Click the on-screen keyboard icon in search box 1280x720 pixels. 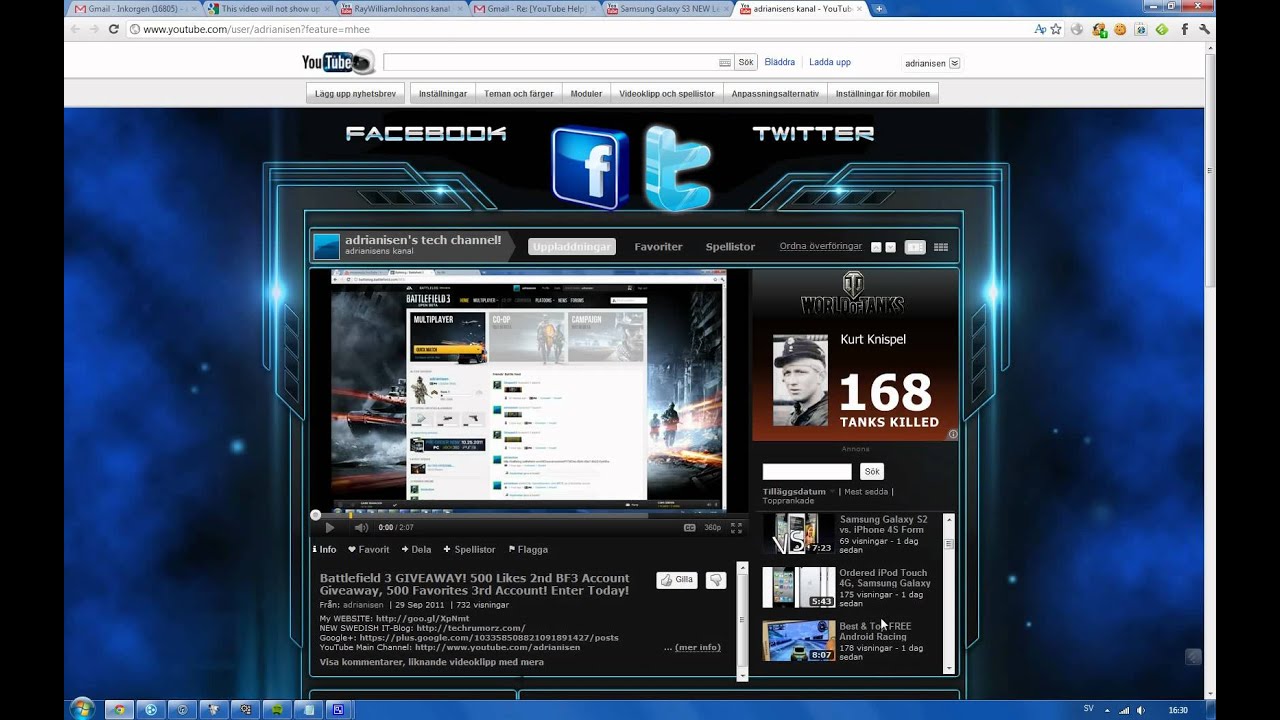pyautogui.click(x=725, y=63)
